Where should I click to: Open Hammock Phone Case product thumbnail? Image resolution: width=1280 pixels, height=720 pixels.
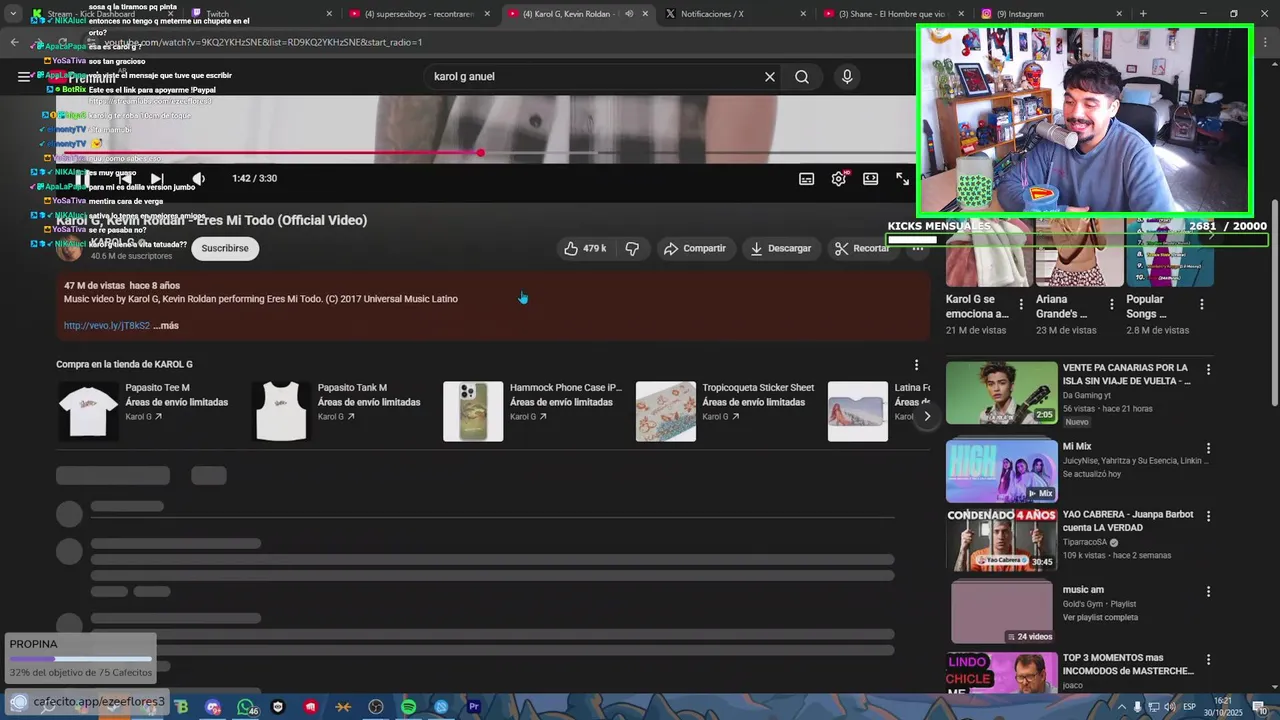click(x=473, y=411)
